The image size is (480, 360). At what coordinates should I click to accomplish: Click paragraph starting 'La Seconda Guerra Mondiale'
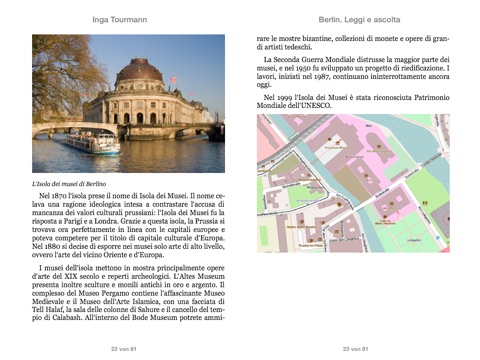coord(353,72)
